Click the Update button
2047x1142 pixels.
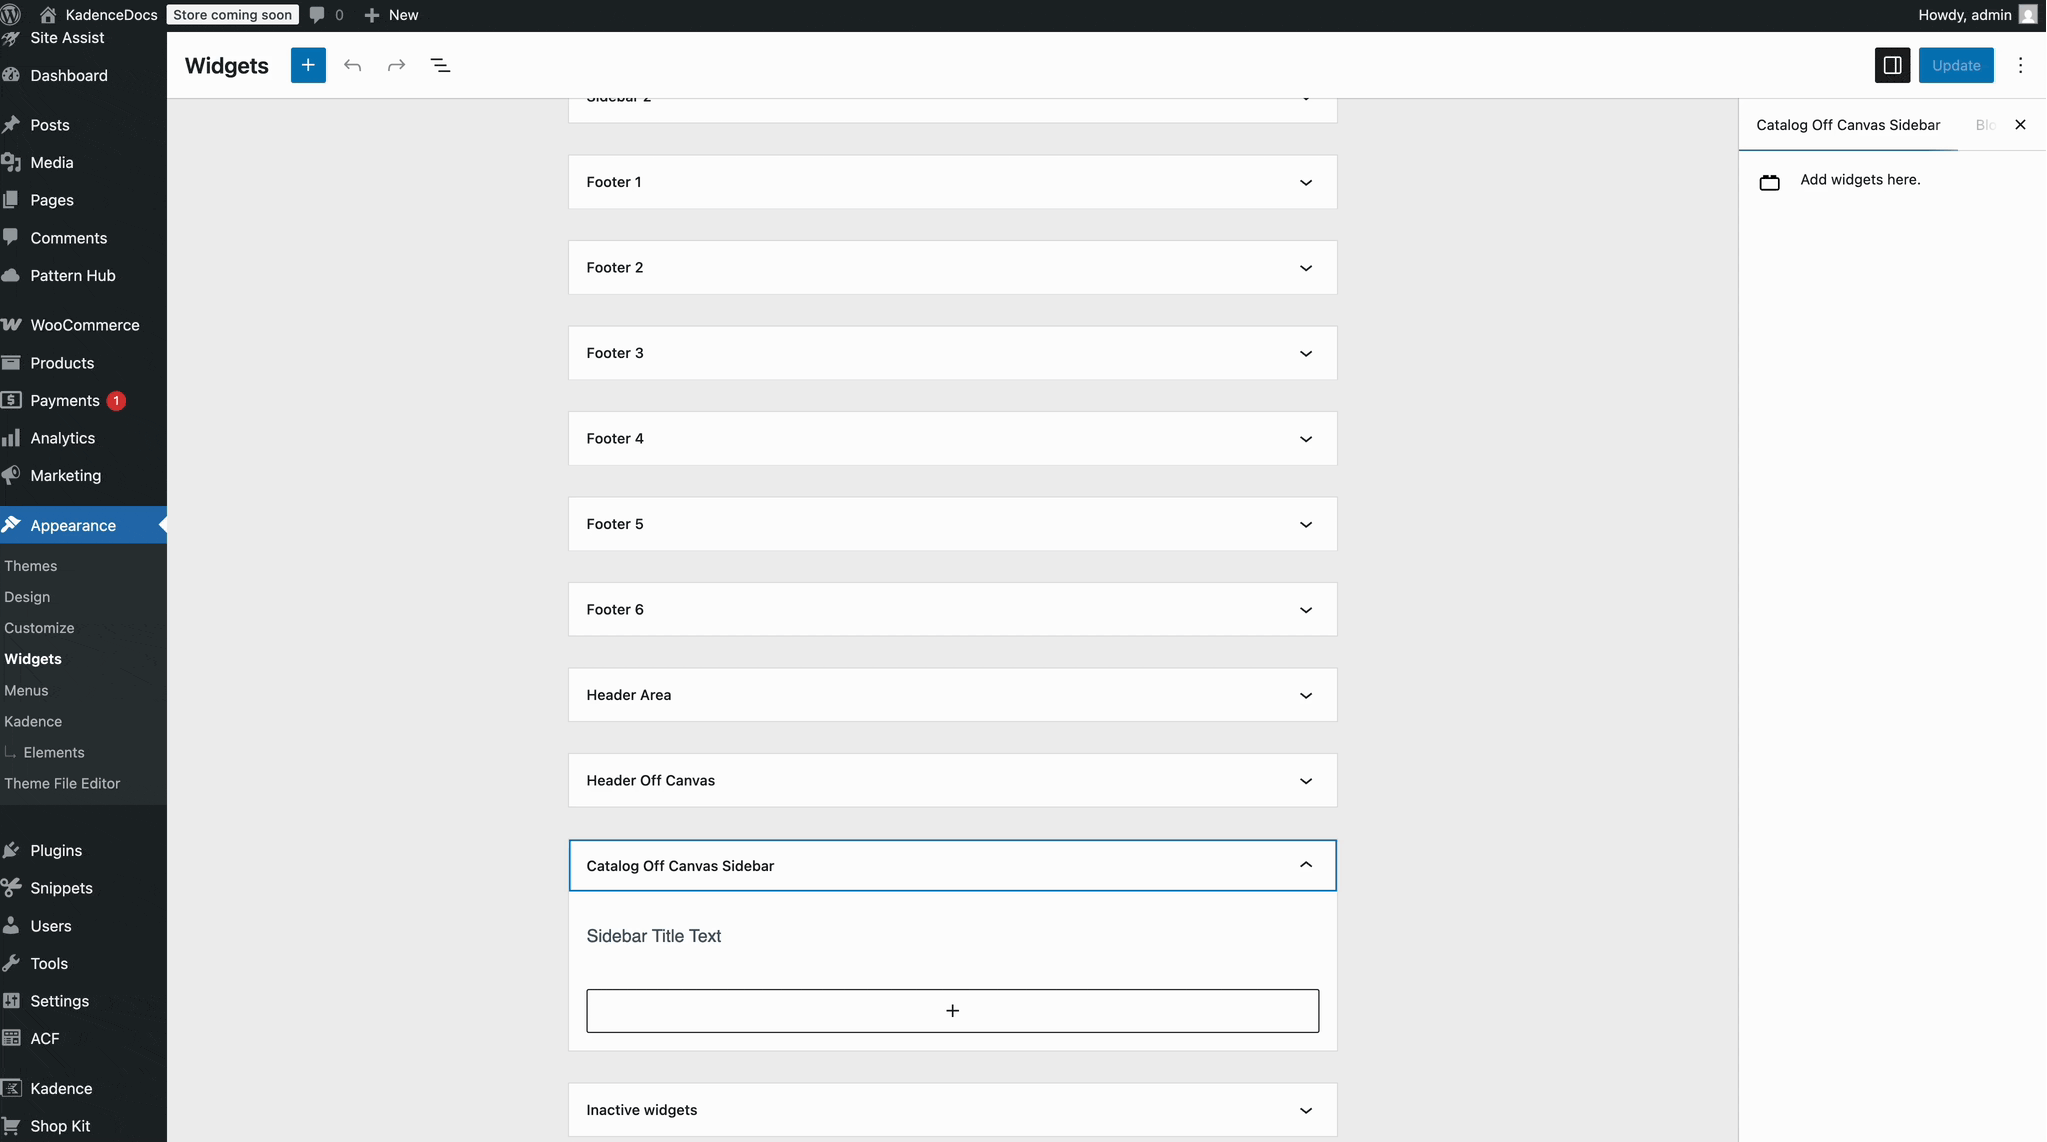tap(1956, 64)
